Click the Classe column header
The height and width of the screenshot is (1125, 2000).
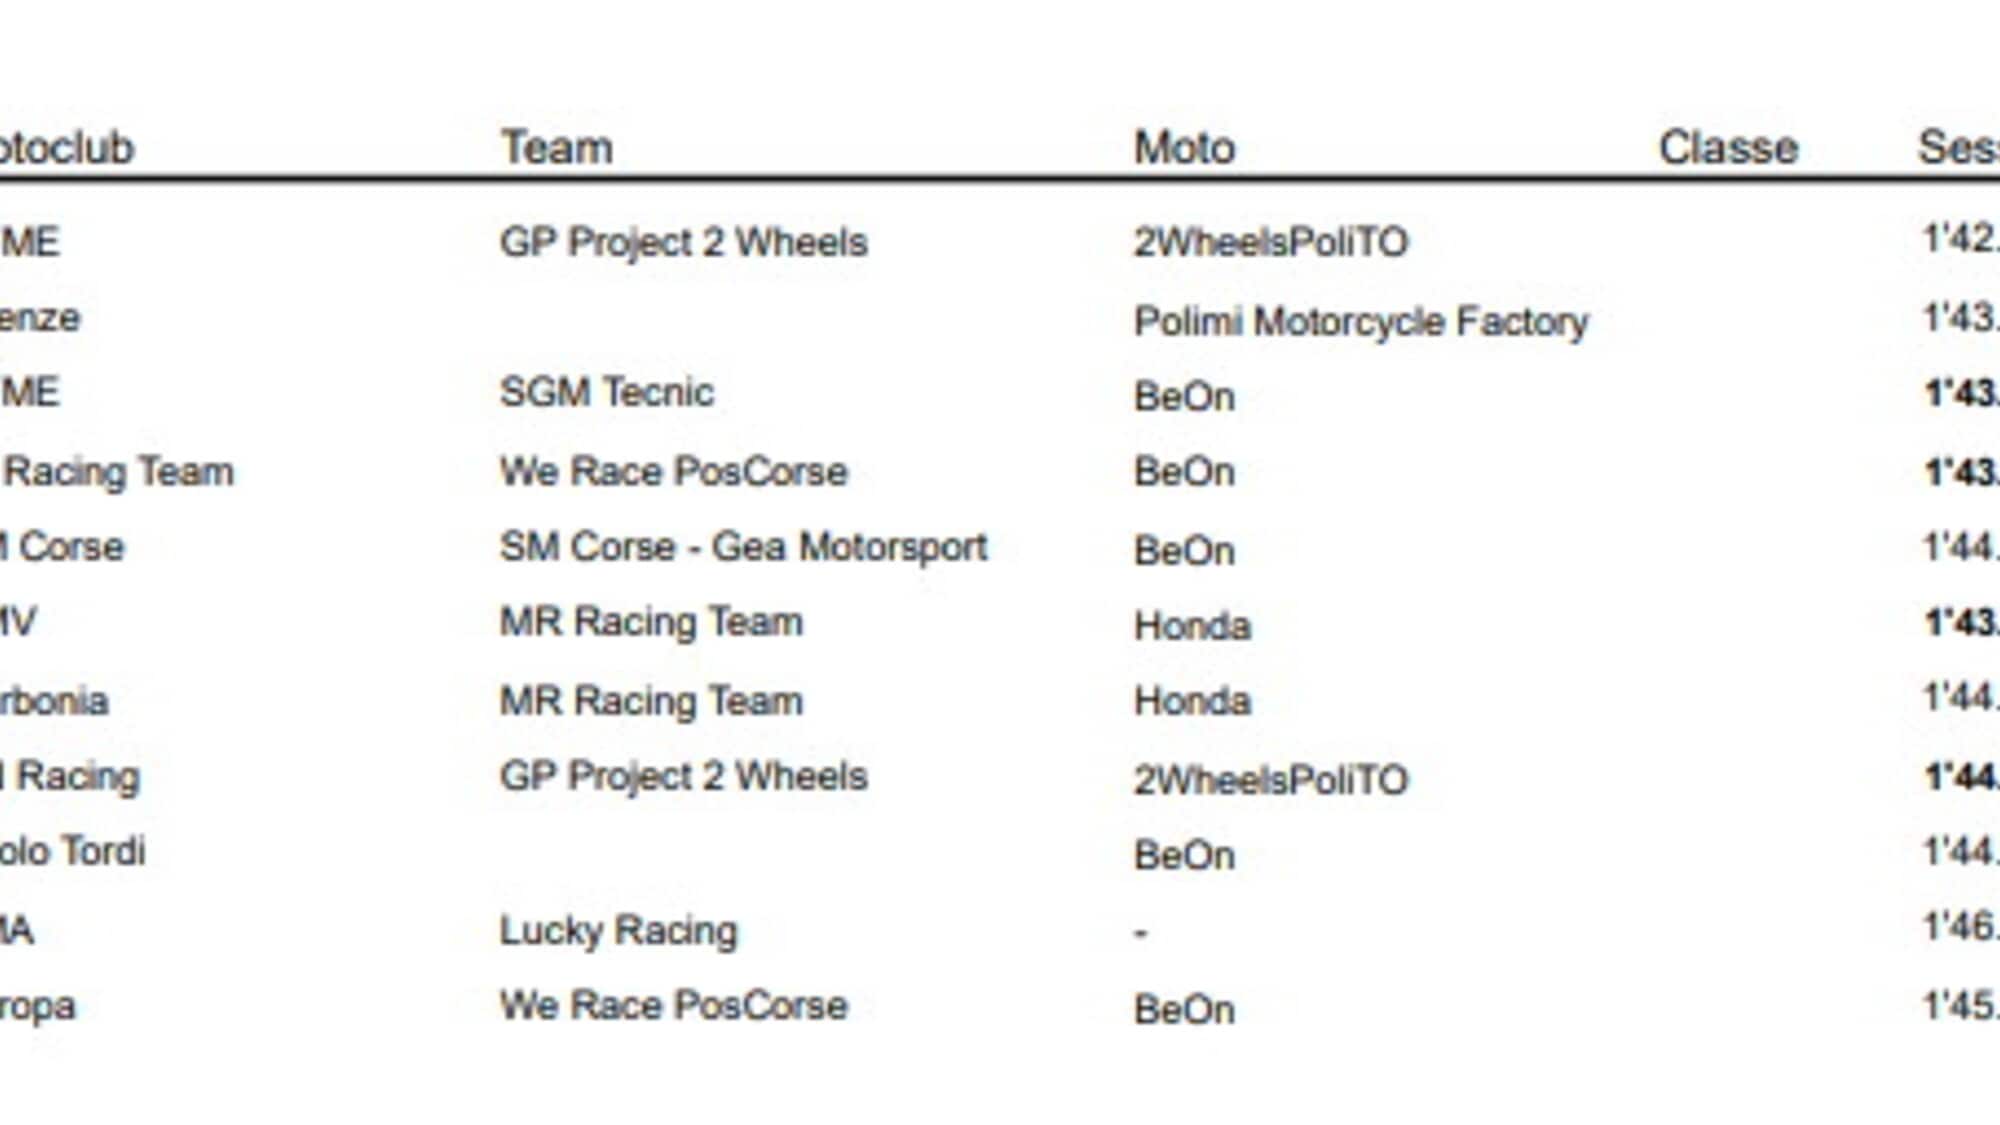tap(1728, 148)
